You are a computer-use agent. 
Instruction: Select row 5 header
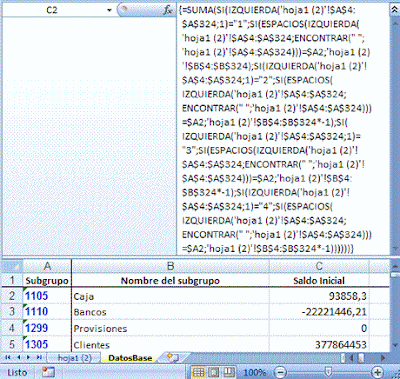(12, 344)
